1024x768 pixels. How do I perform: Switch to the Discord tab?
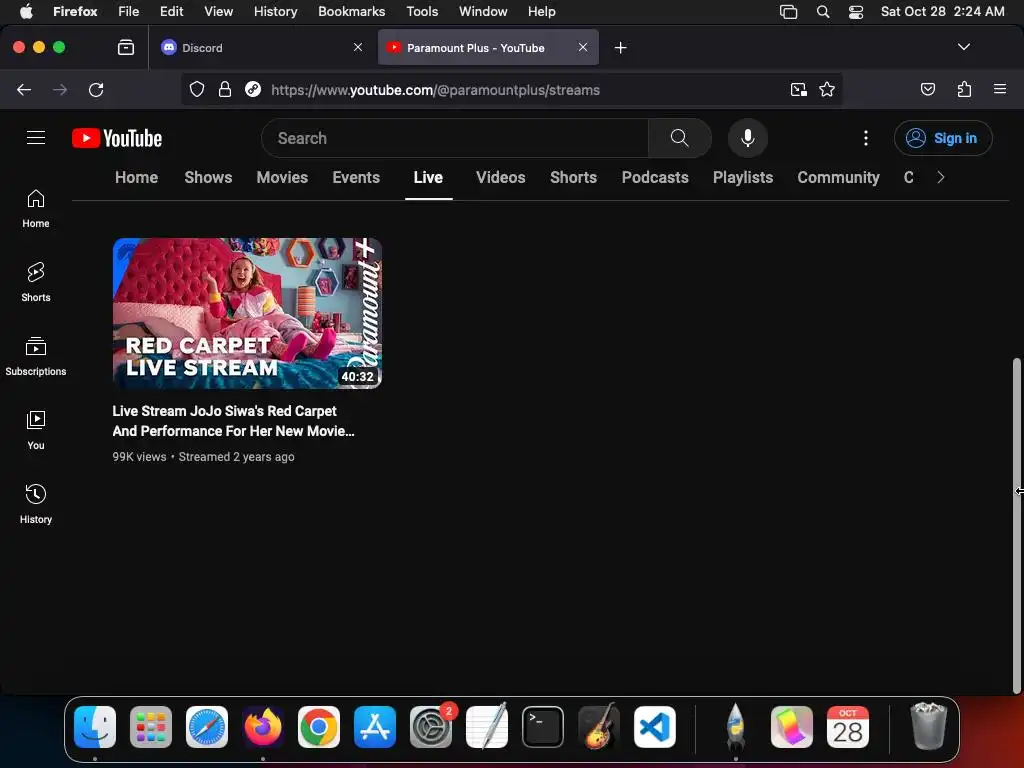click(x=262, y=48)
